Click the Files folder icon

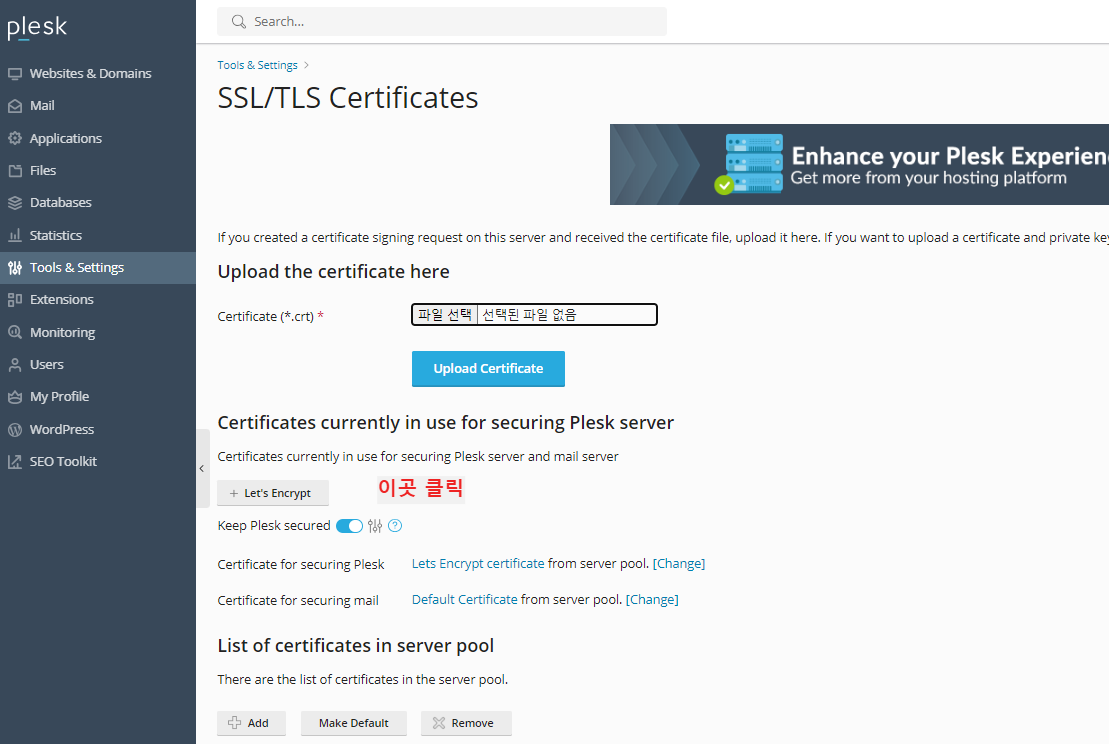[15, 170]
